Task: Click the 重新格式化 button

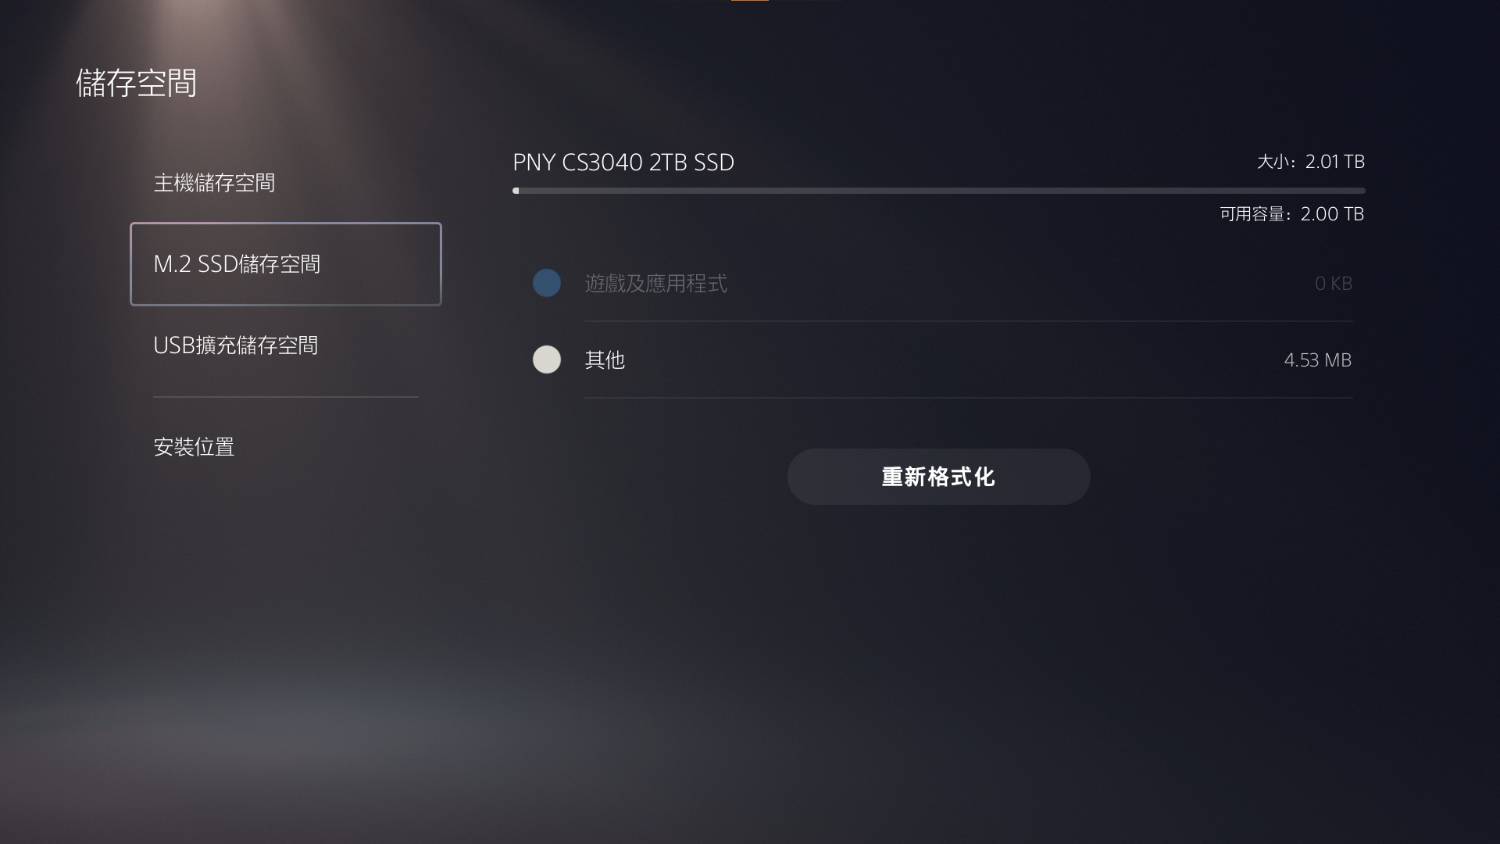Action: point(938,477)
